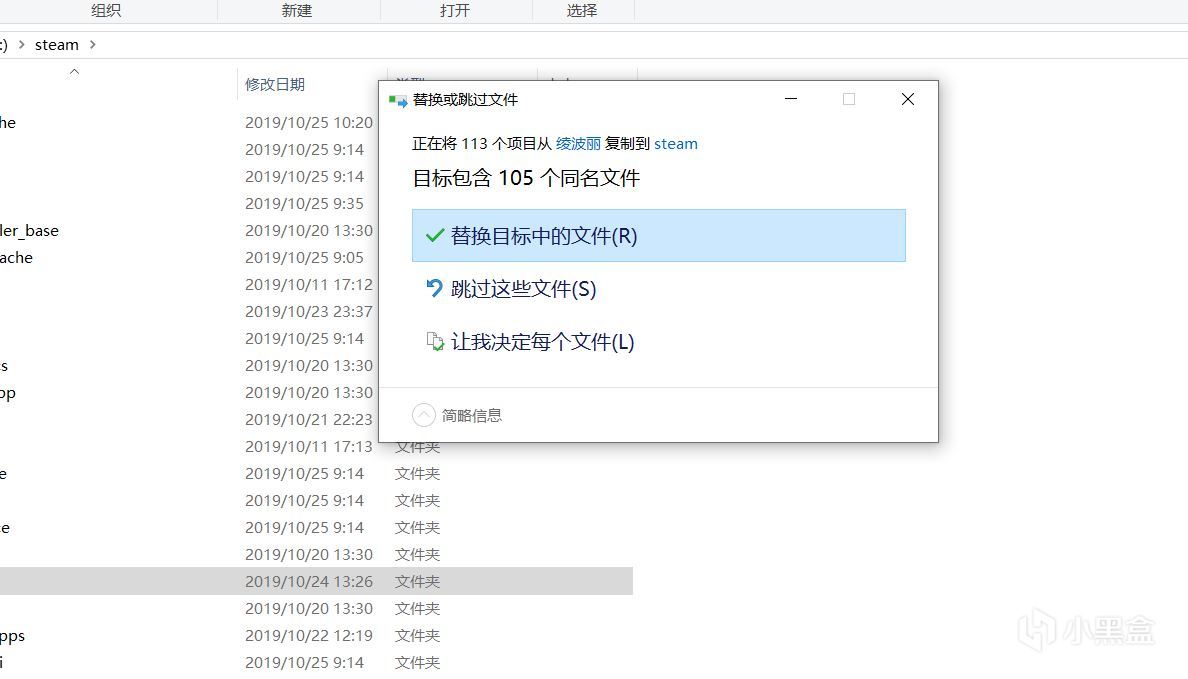Viewport: 1188px width, 679px height.
Task: Click the skip arrow icon beside 跳过这些文件
Action: 435,289
